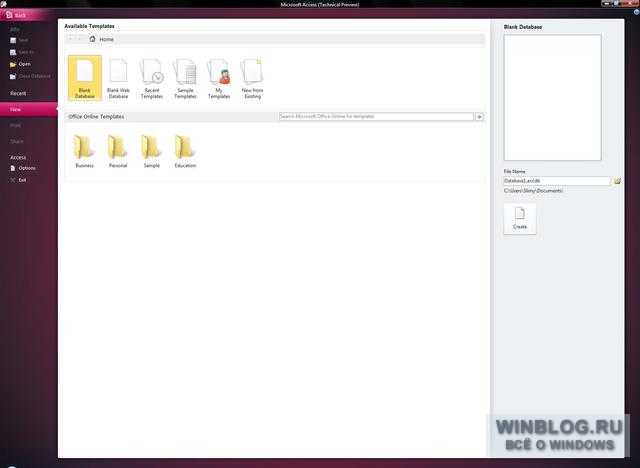Open the Personal online templates folder
The height and width of the screenshot is (468, 640).
[118, 151]
